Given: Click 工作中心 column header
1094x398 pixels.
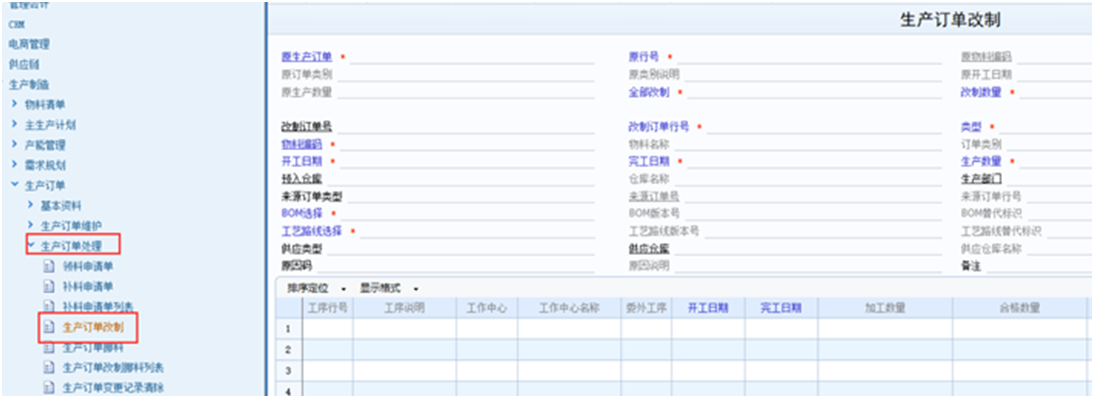Looking at the screenshot, I should (487, 307).
